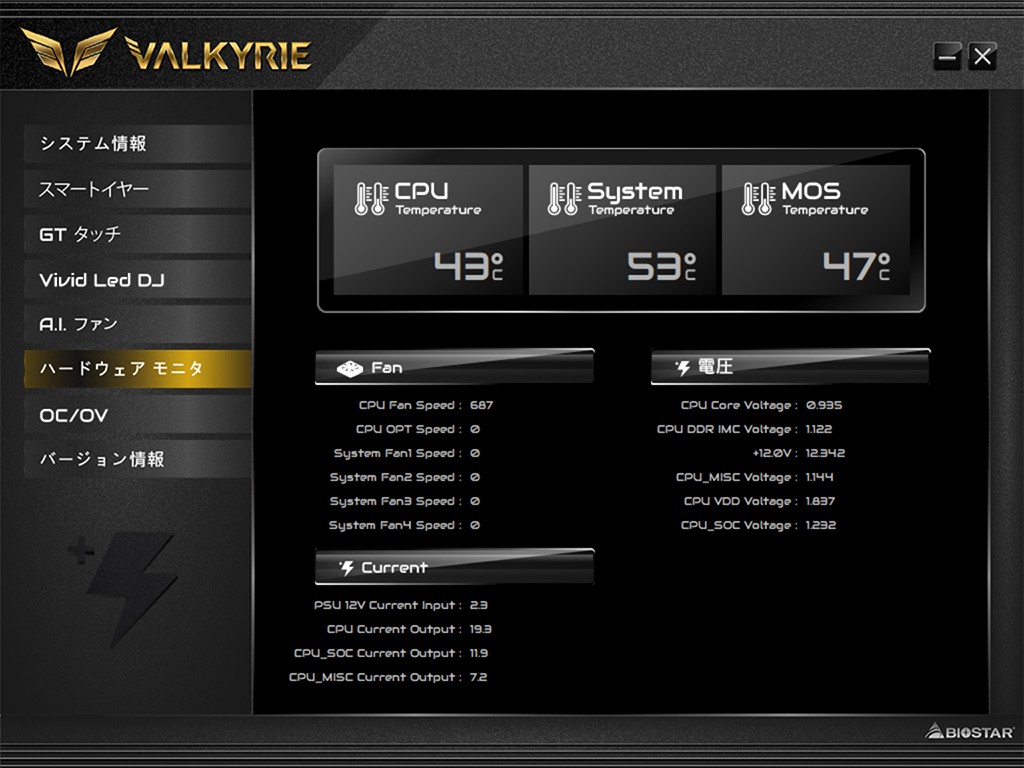Click the MOS temperature 47°C reading
The image size is (1024, 768).
pyautogui.click(x=856, y=266)
